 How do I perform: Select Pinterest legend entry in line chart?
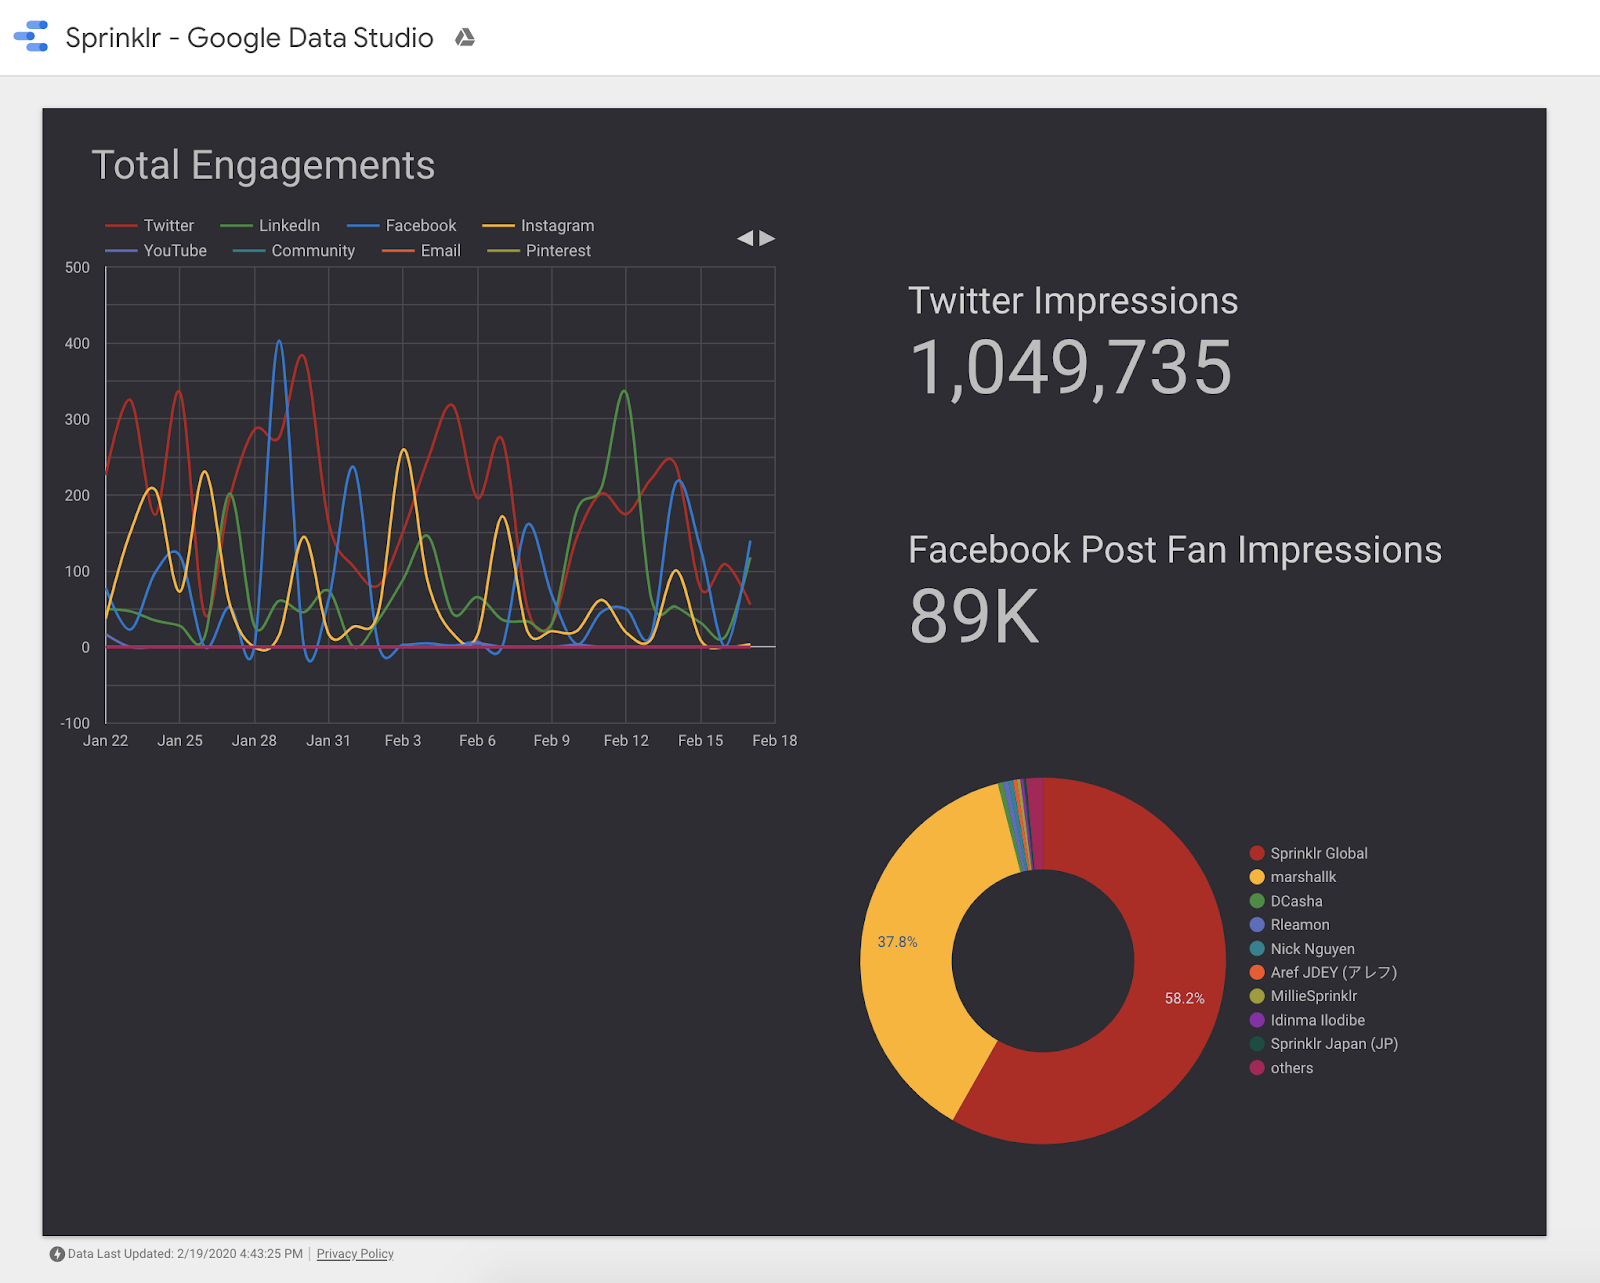click(539, 251)
